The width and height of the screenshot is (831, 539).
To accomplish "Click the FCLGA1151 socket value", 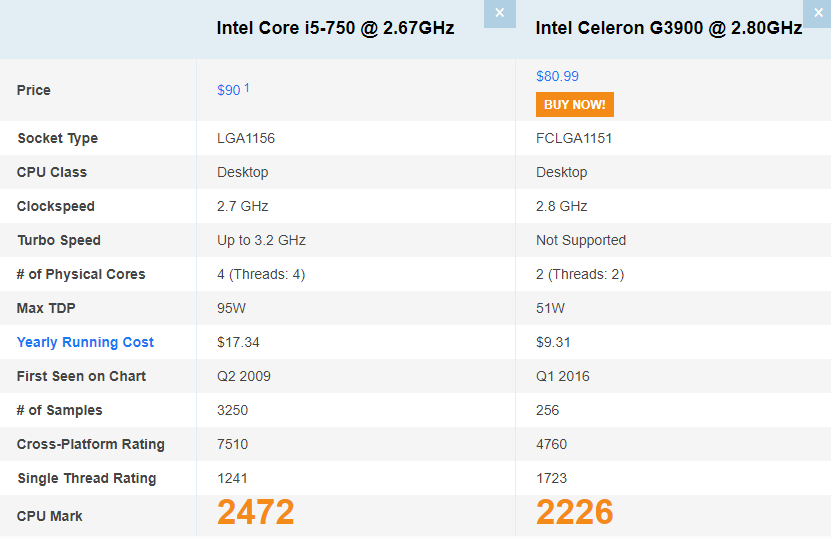I will (x=574, y=138).
